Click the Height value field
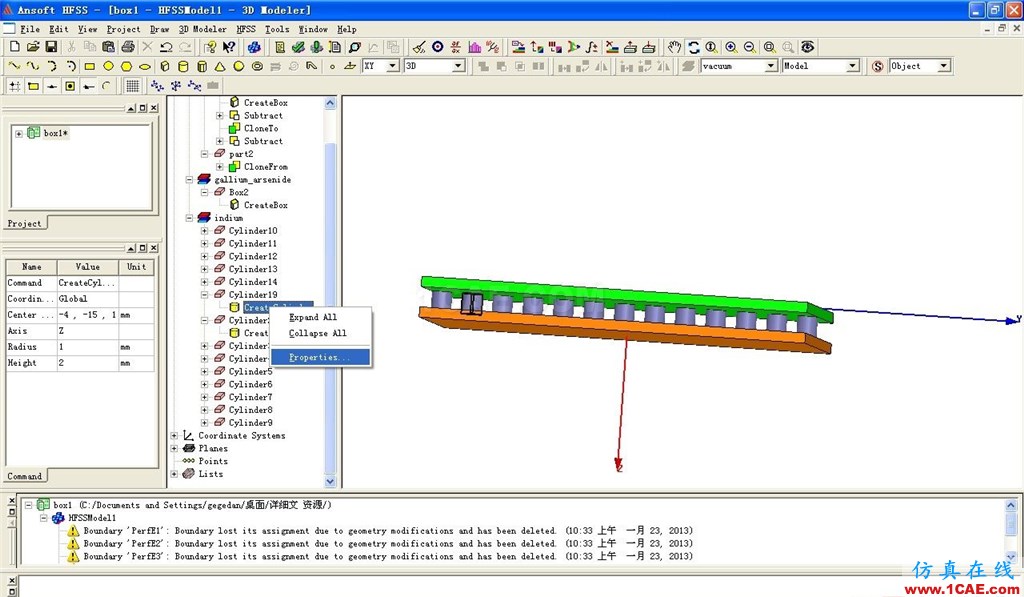The image size is (1024, 597). click(x=88, y=363)
